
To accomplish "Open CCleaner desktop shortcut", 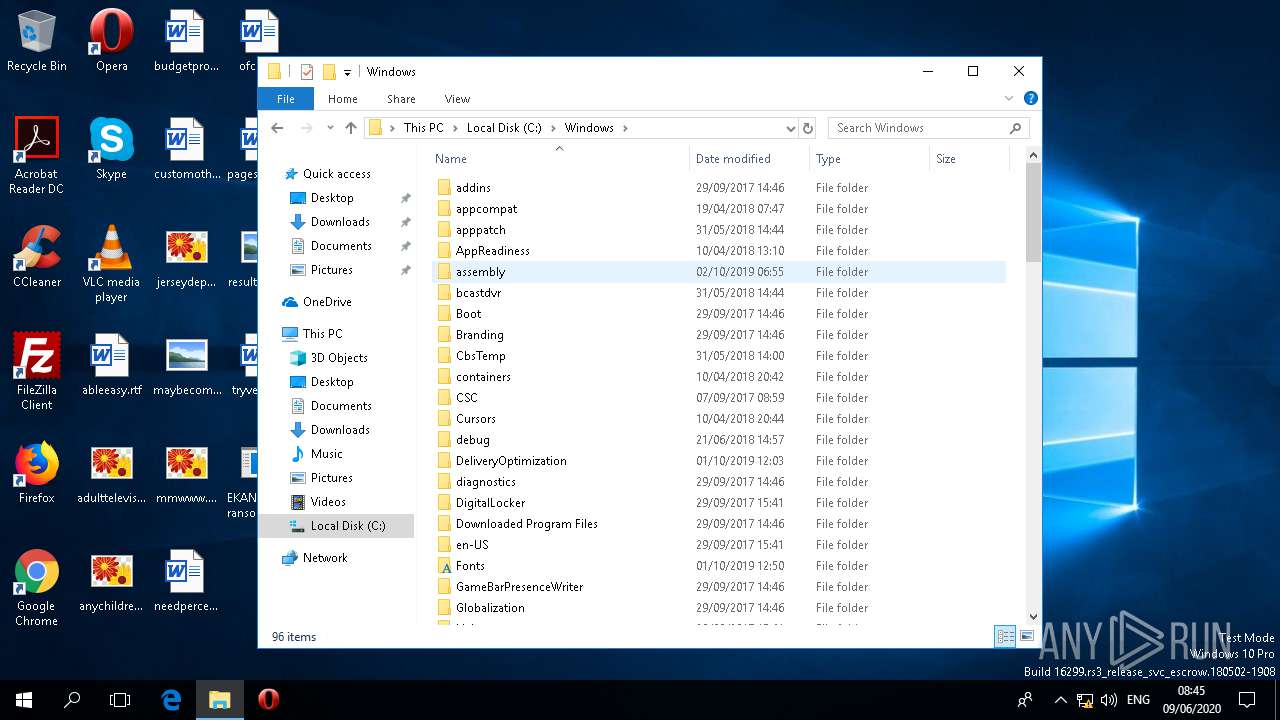I will pos(37,258).
